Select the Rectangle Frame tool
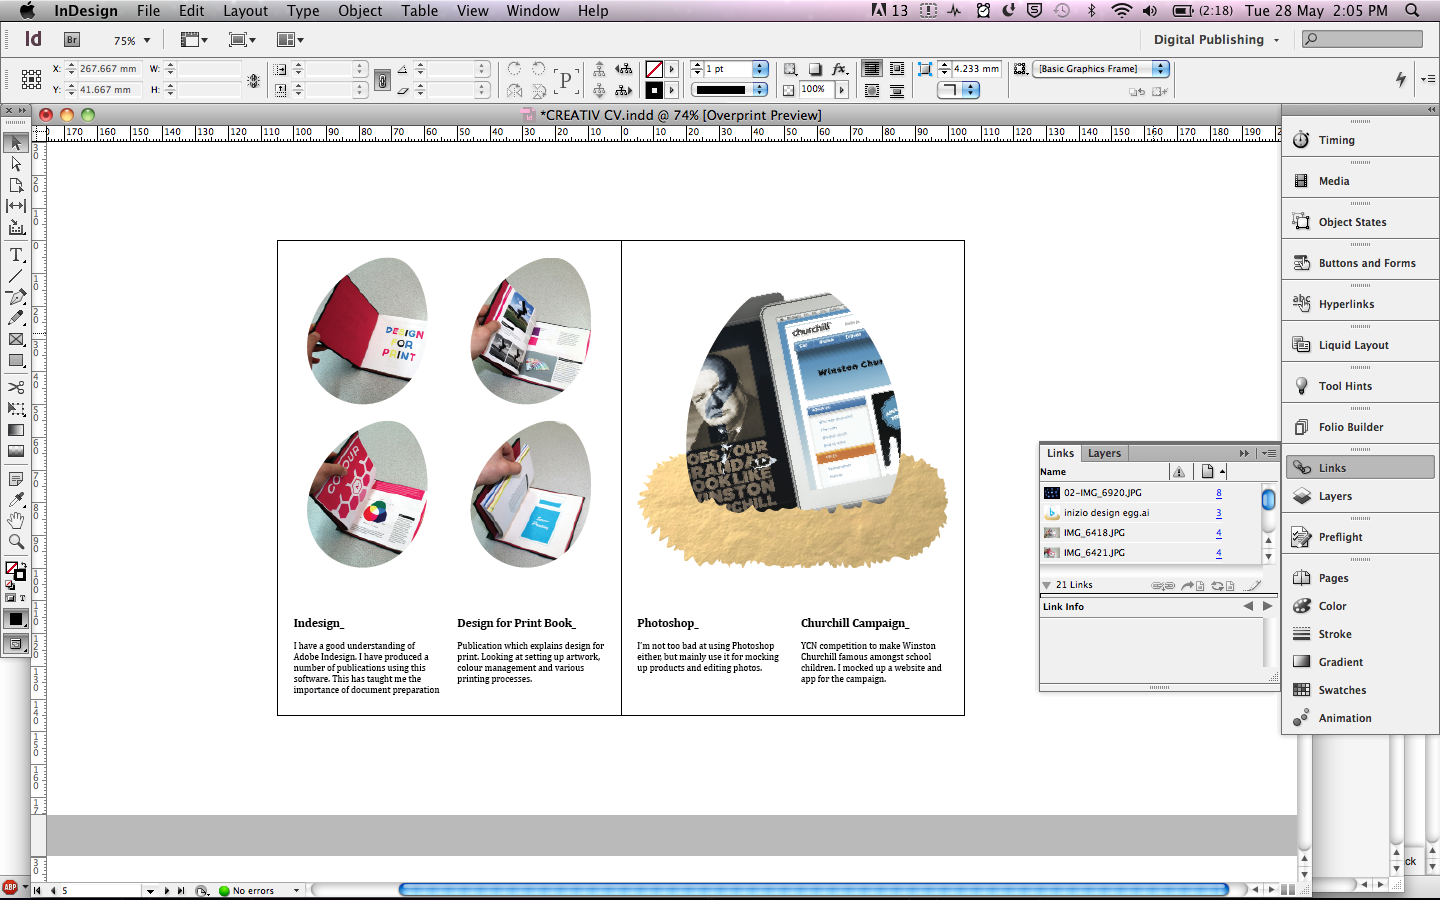Screen dimensions: 1440x900 point(16,340)
